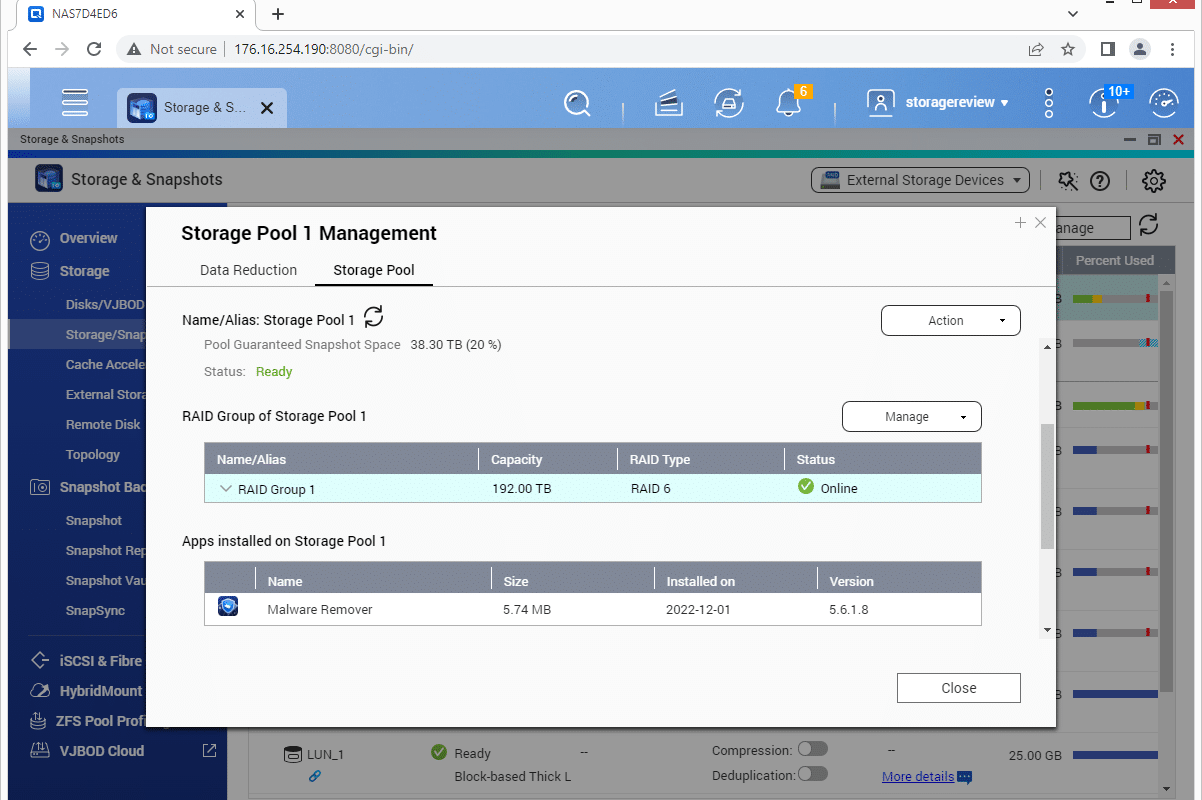Screen dimensions: 1202x800
Task: Toggle the Chrome side panel icon
Action: pyautogui.click(x=1107, y=49)
